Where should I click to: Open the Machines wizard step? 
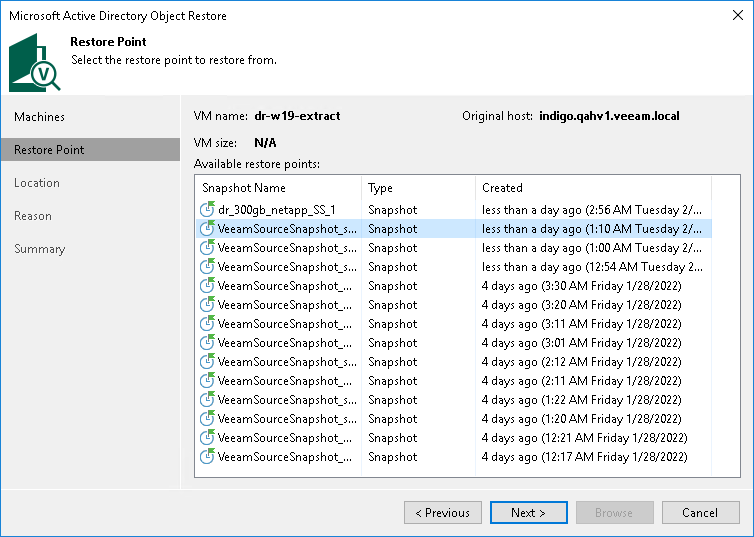pyautogui.click(x=40, y=117)
